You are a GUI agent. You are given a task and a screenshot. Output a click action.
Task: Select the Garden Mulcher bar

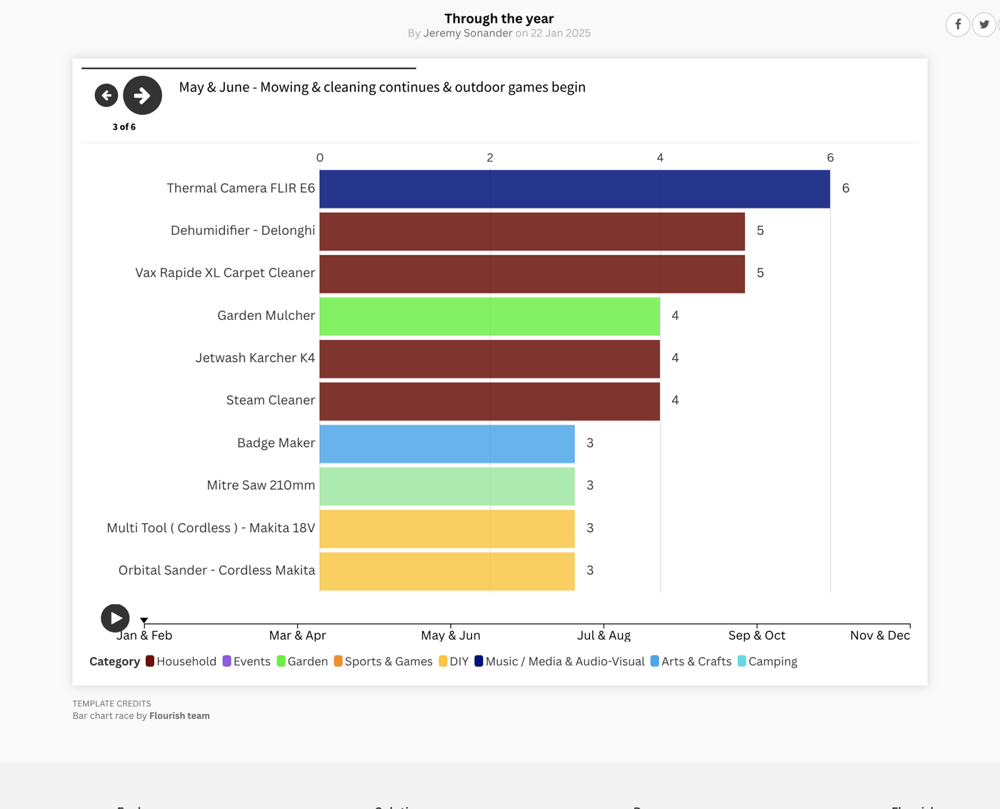pos(490,316)
